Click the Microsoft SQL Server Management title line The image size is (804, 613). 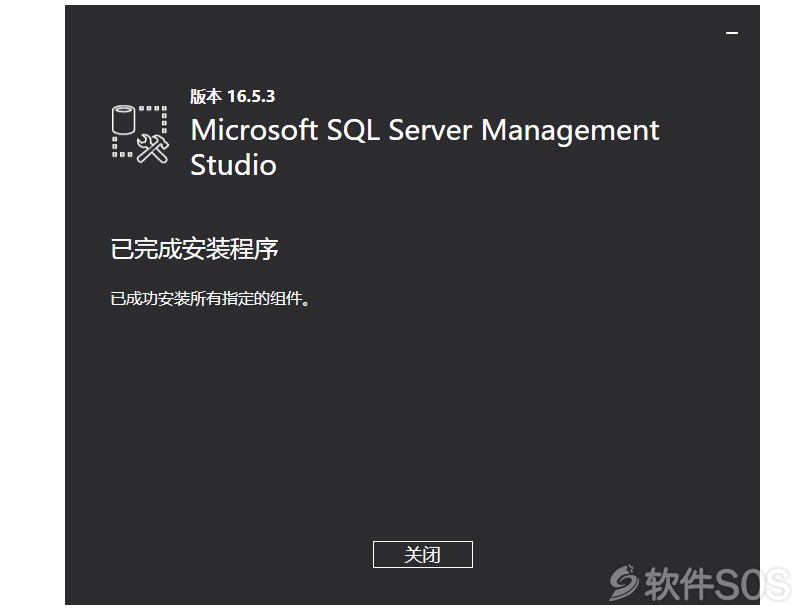[425, 131]
